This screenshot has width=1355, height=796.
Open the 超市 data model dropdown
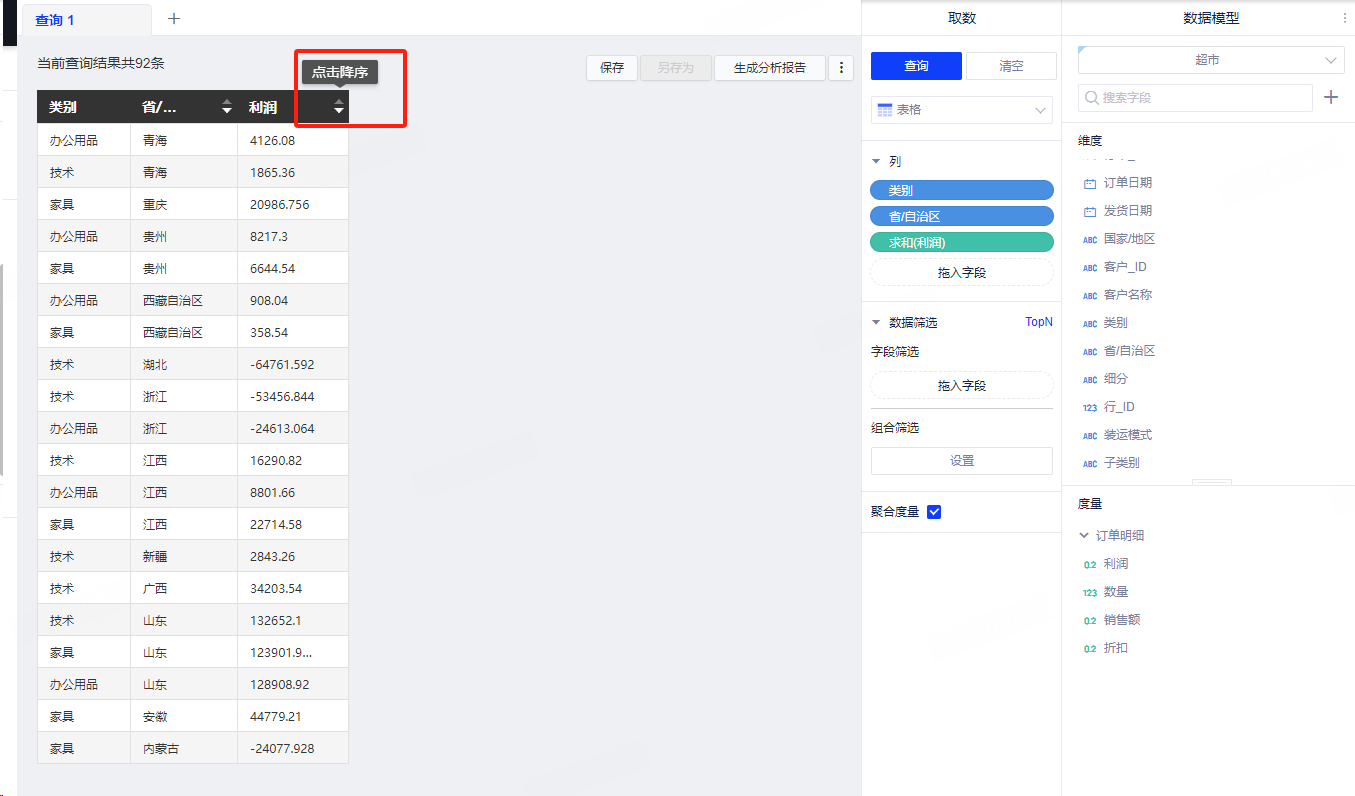coord(1210,60)
